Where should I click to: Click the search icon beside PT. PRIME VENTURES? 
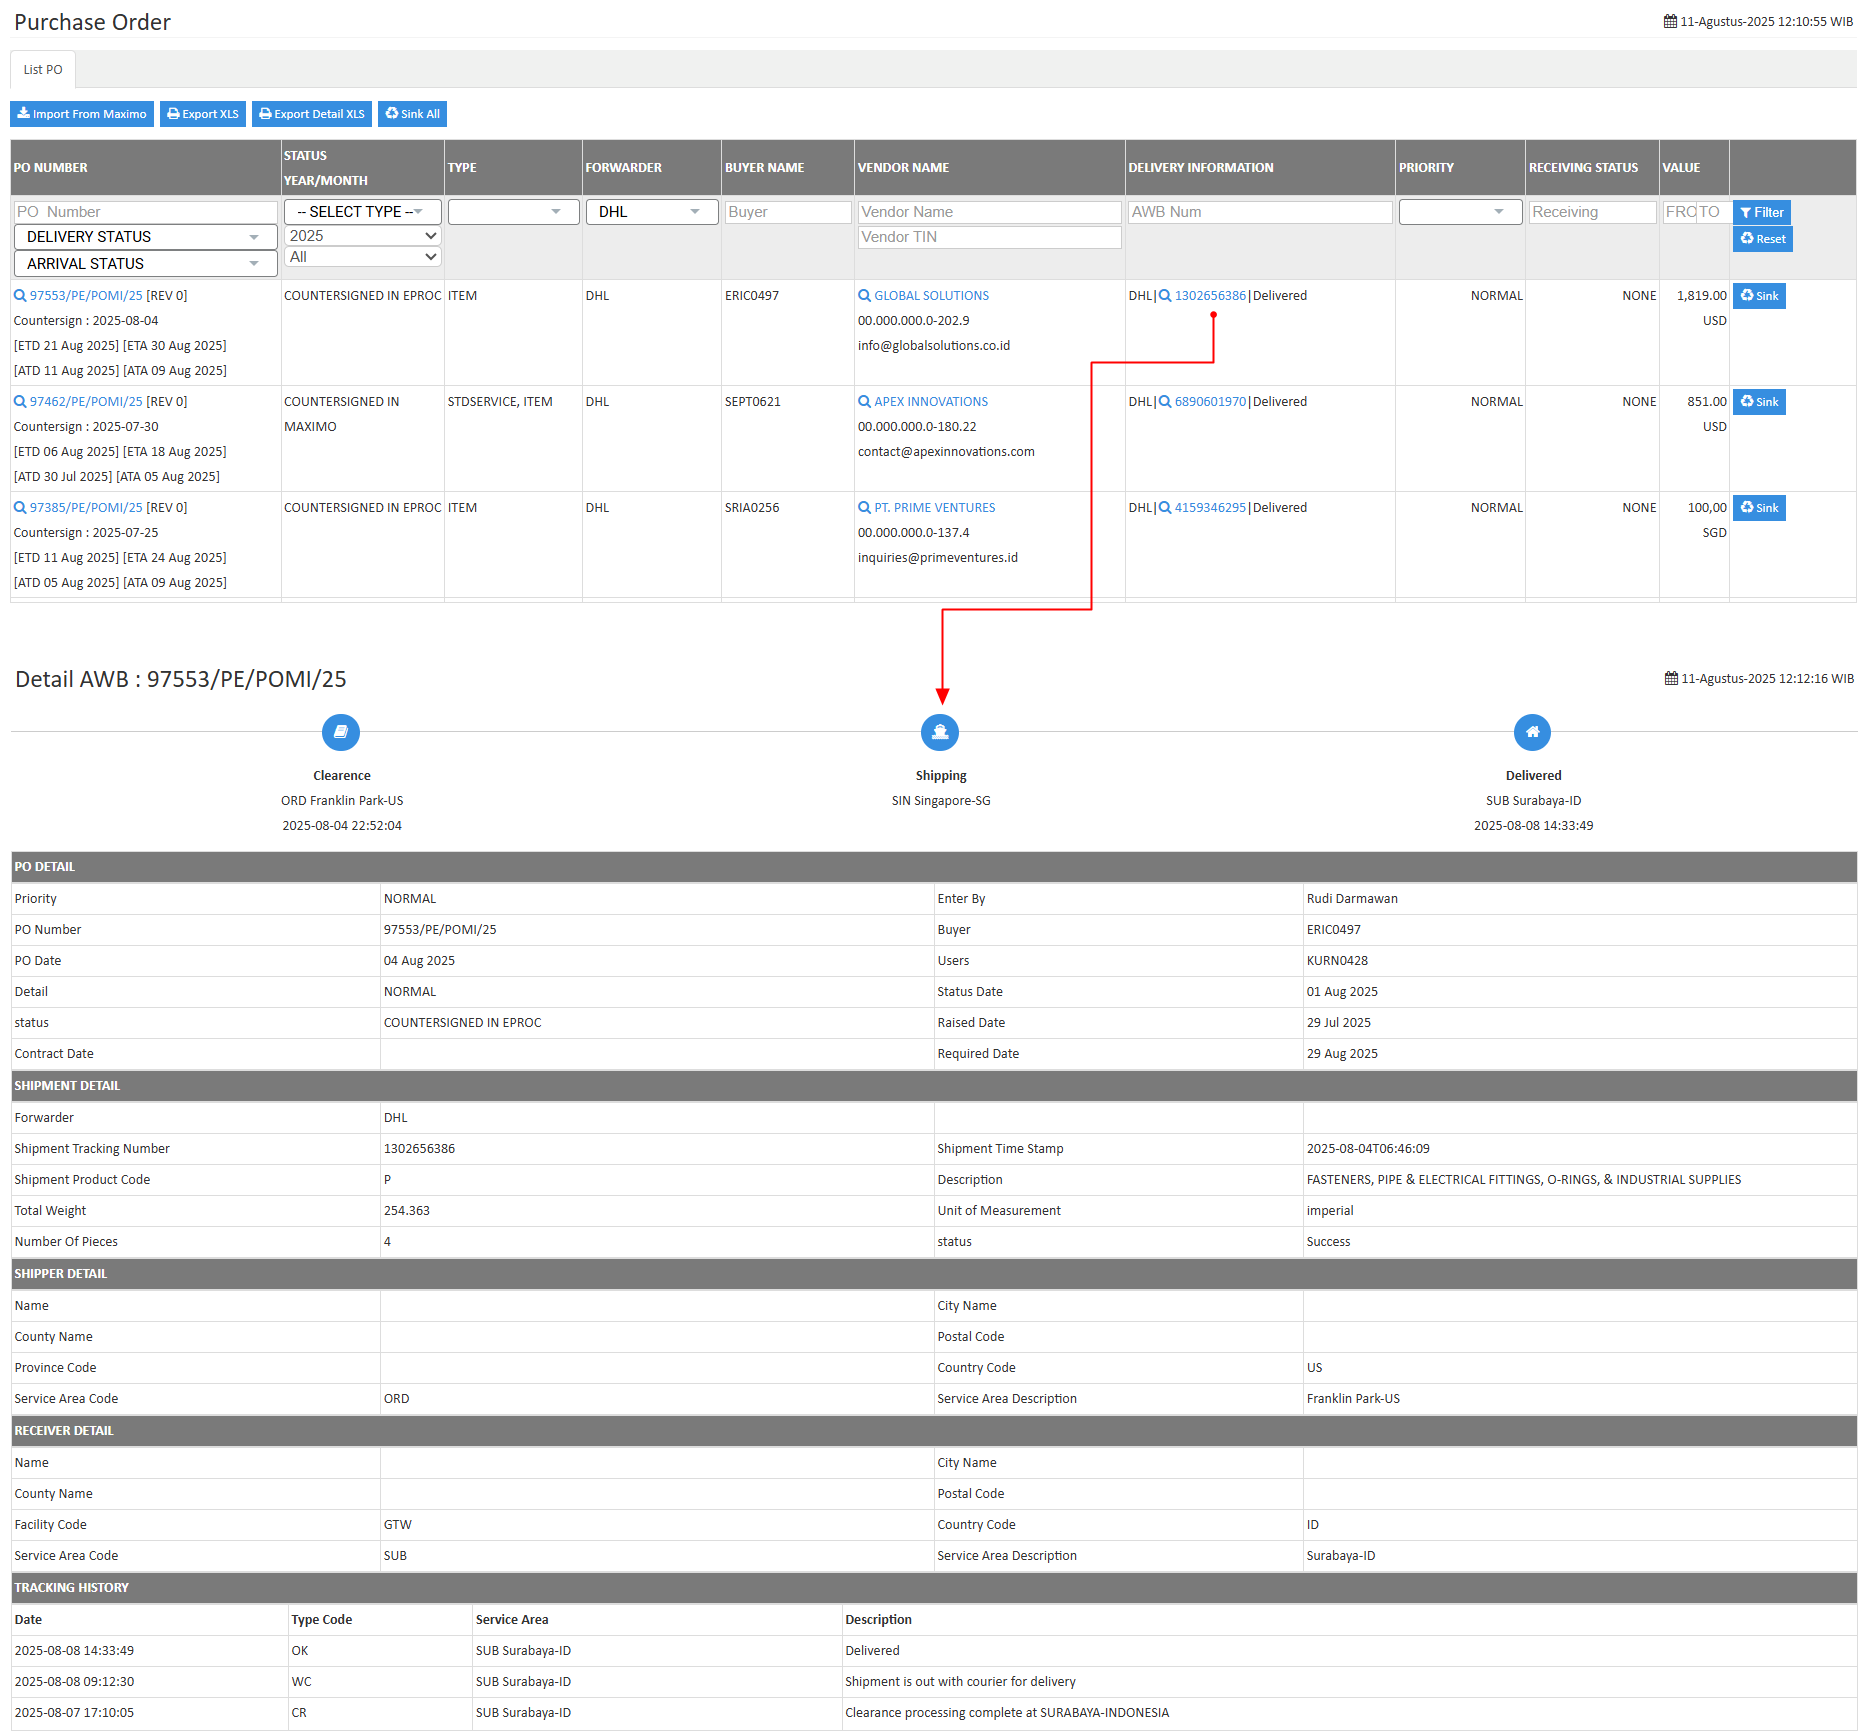863,507
